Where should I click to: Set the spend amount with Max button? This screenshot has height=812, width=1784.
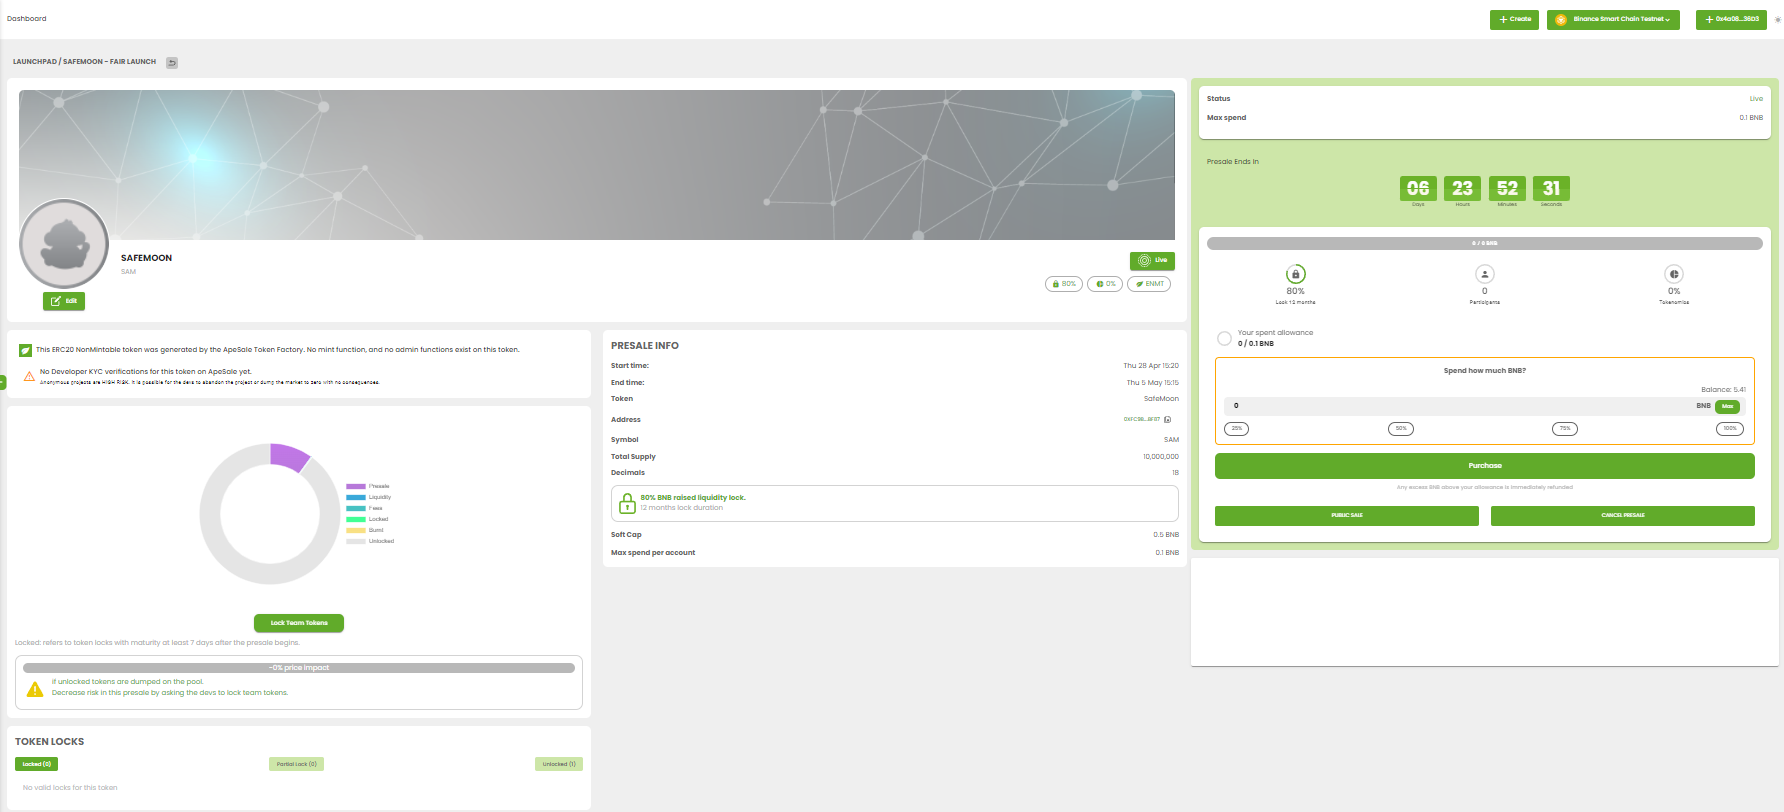coord(1728,406)
